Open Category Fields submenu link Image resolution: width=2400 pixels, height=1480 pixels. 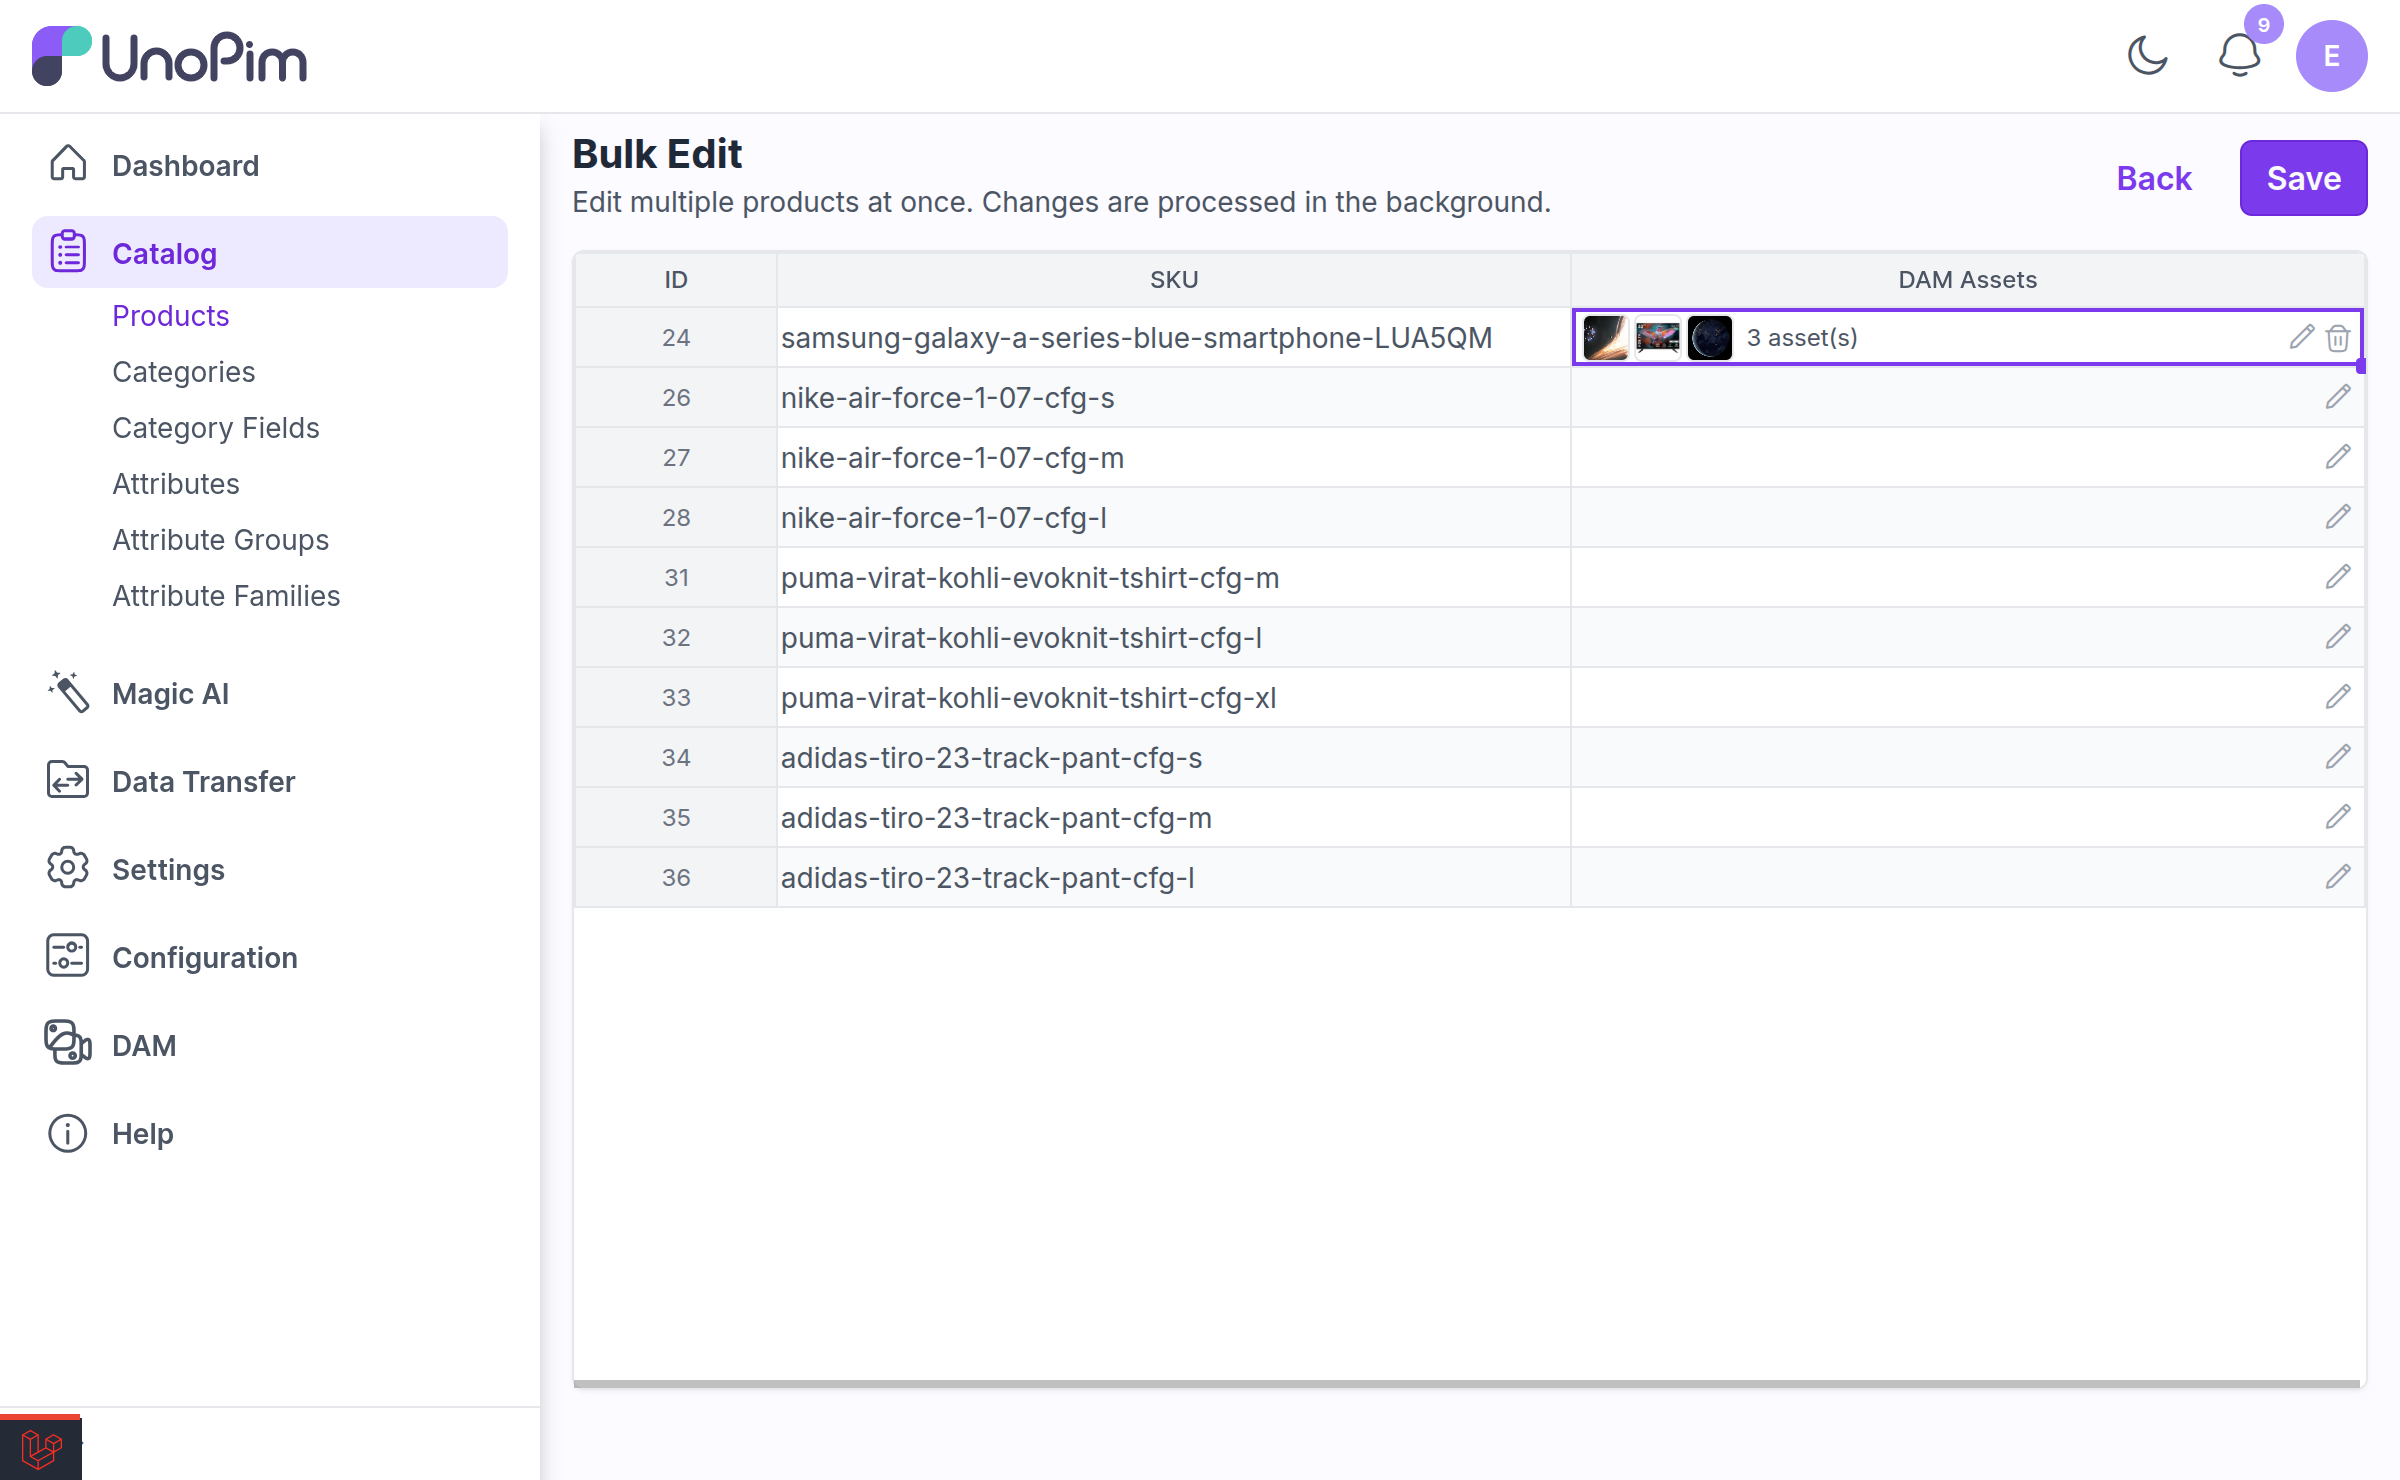click(216, 427)
